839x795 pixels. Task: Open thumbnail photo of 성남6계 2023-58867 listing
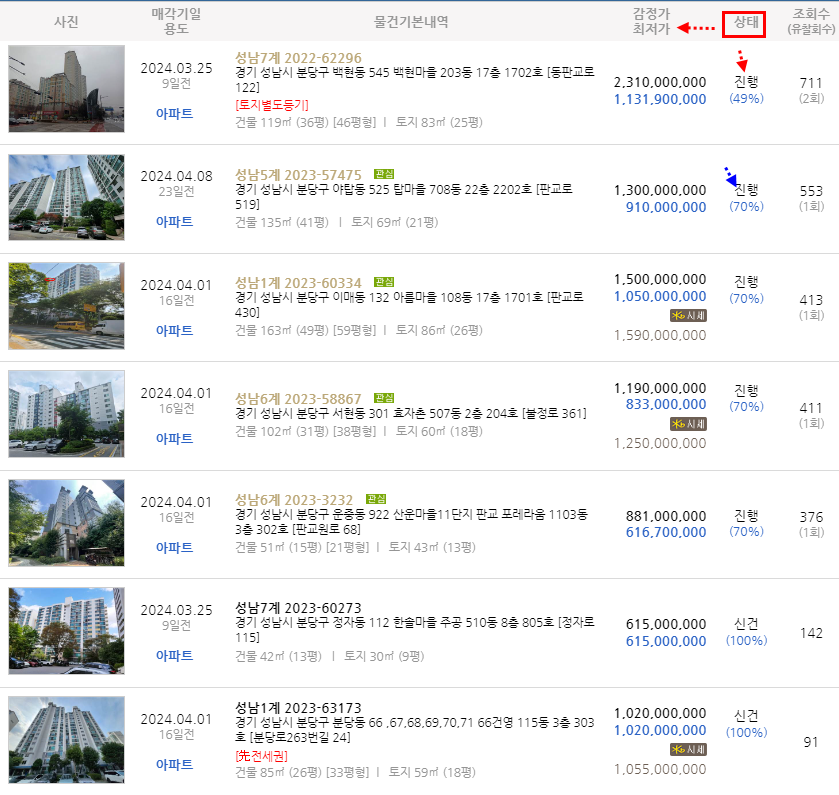click(66, 414)
